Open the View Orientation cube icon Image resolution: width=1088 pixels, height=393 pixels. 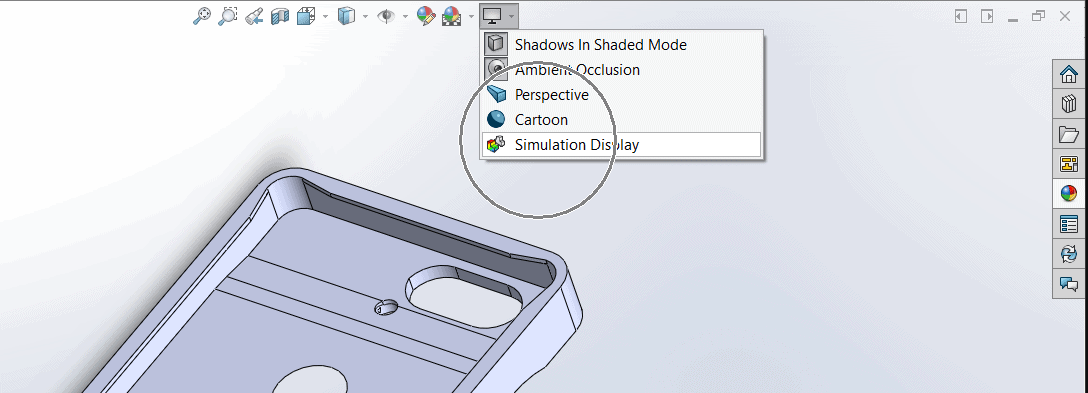(x=305, y=15)
